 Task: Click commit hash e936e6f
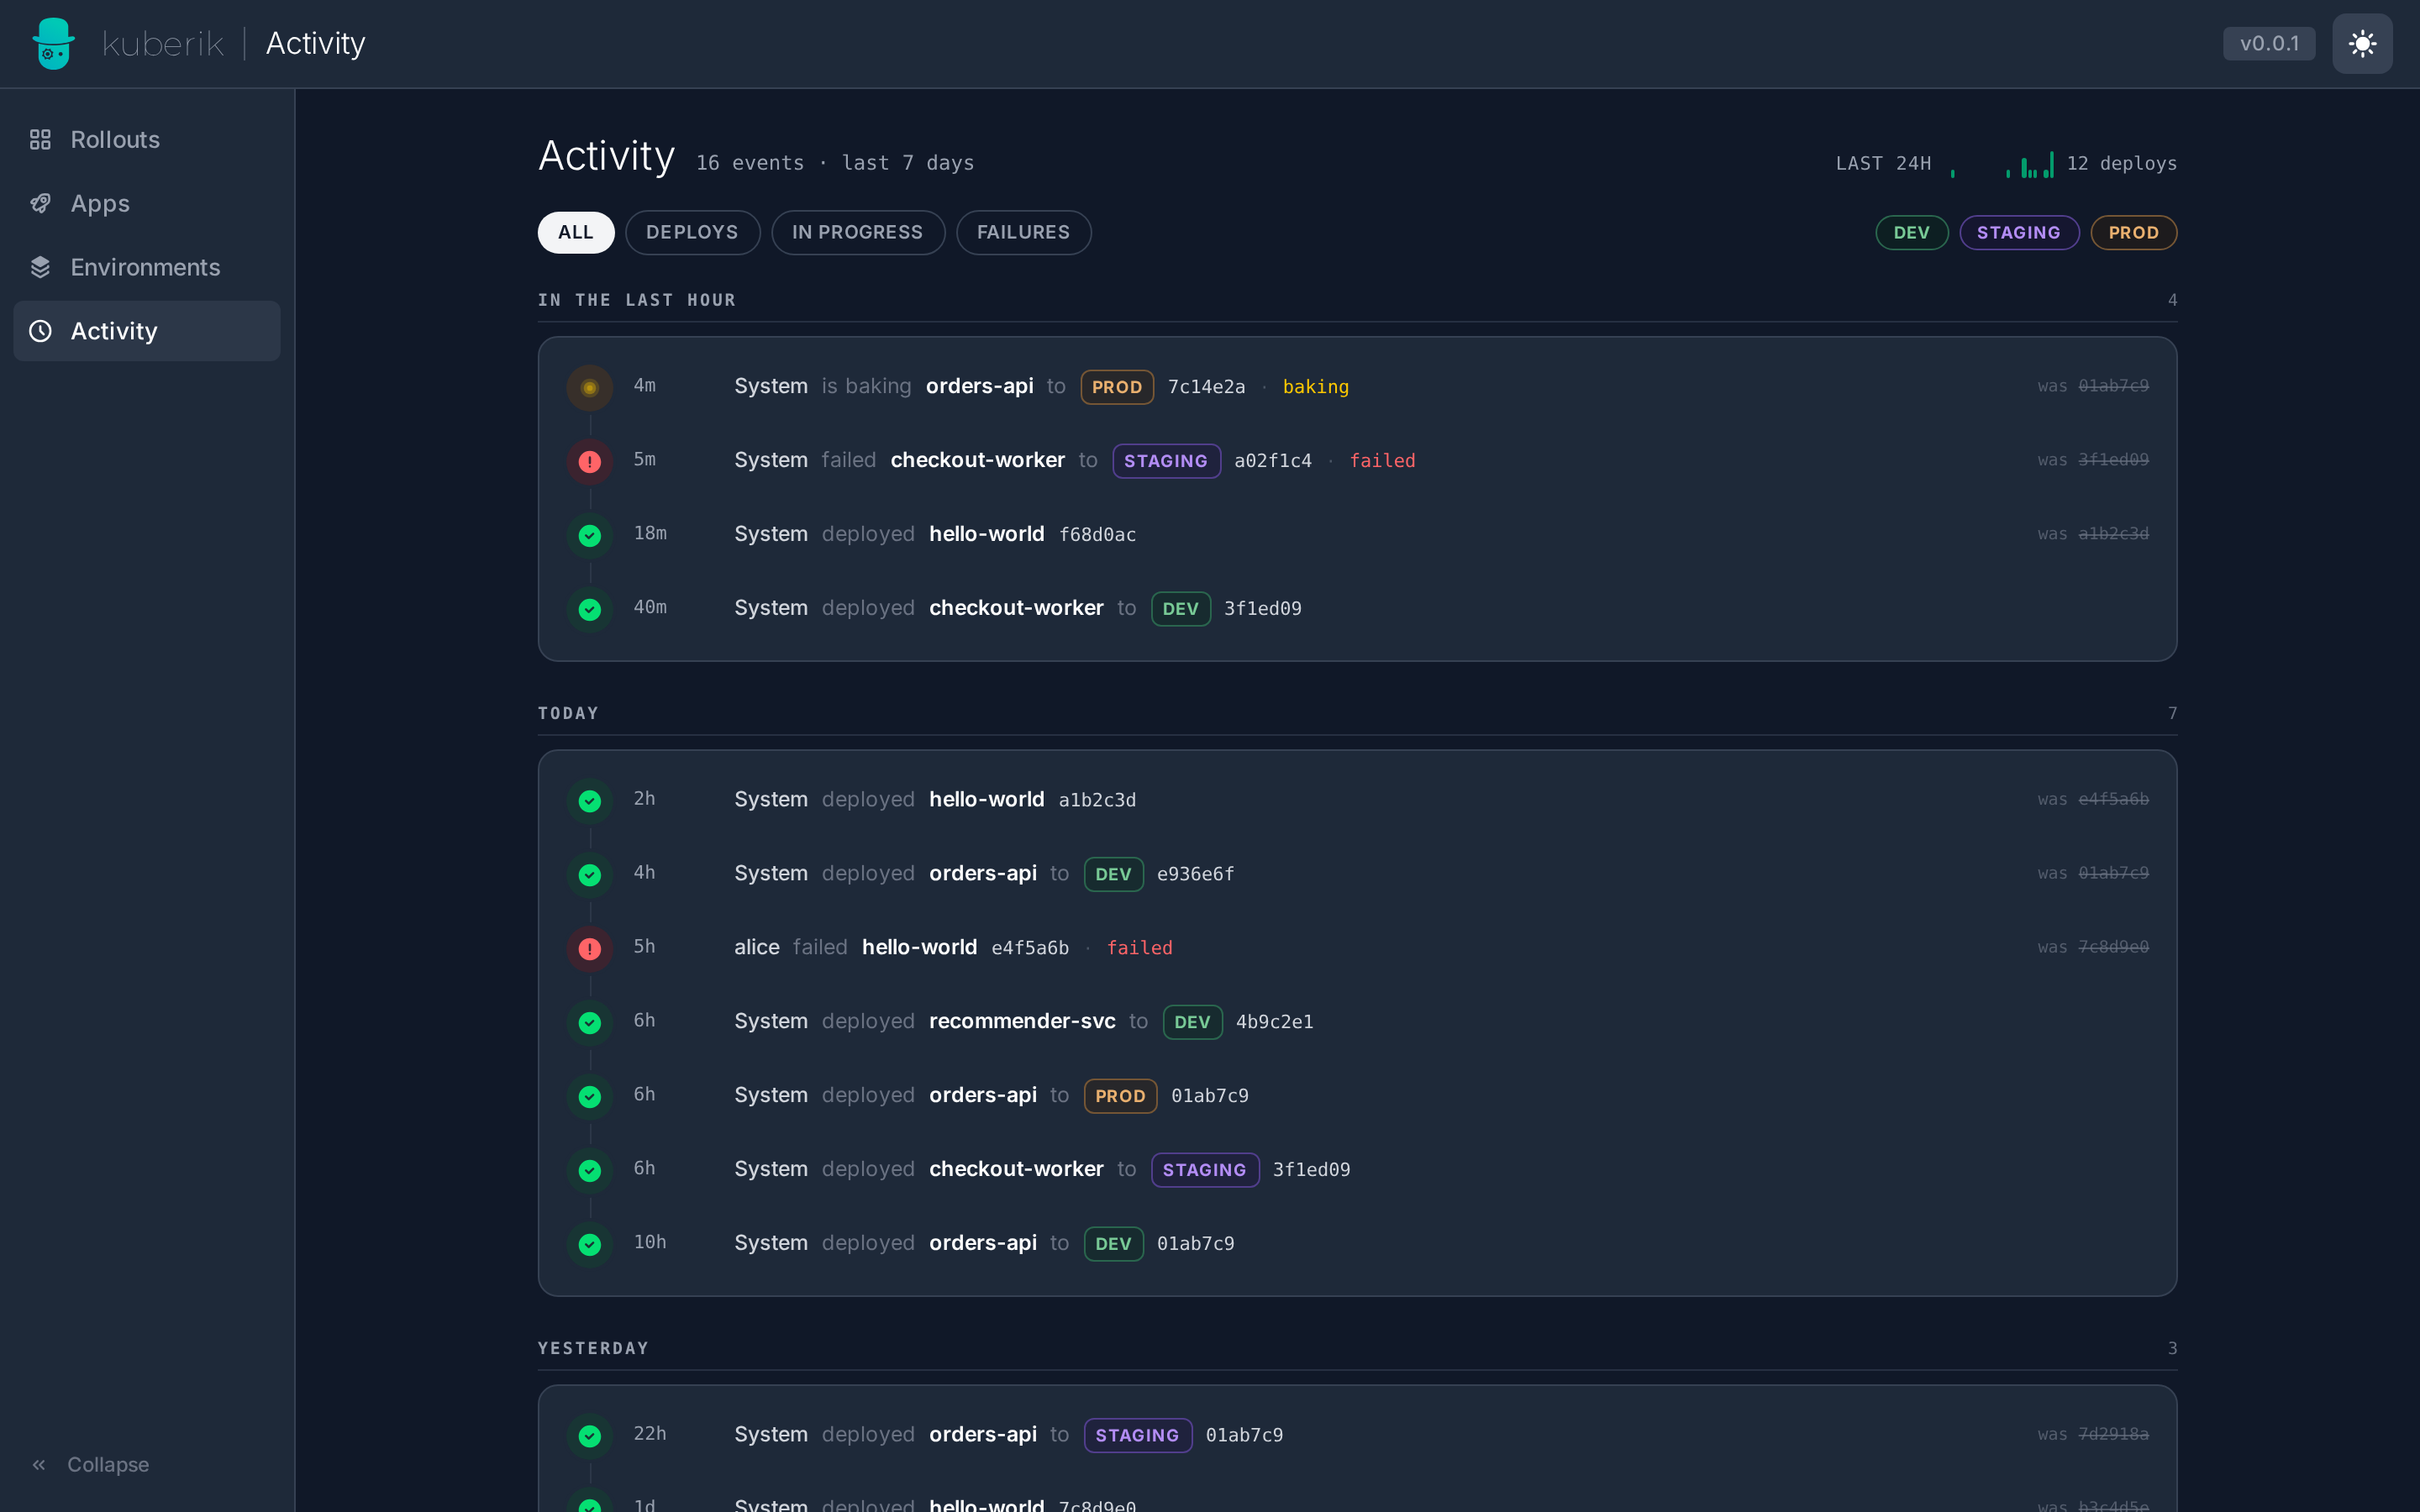point(1195,874)
